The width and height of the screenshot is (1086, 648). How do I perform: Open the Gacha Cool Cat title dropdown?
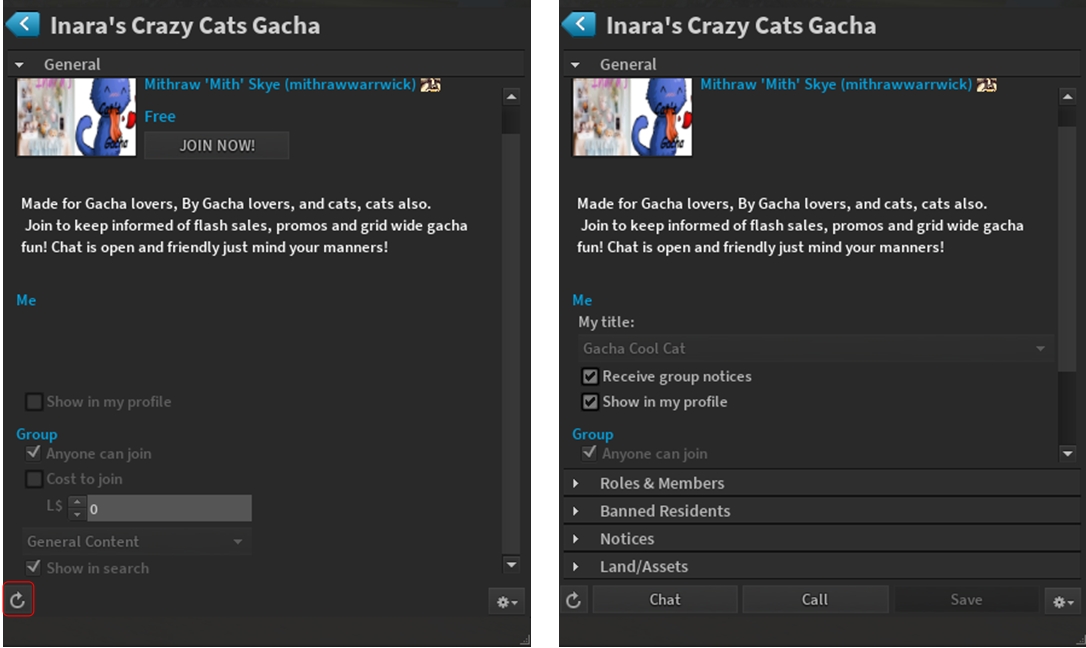pyautogui.click(x=816, y=349)
